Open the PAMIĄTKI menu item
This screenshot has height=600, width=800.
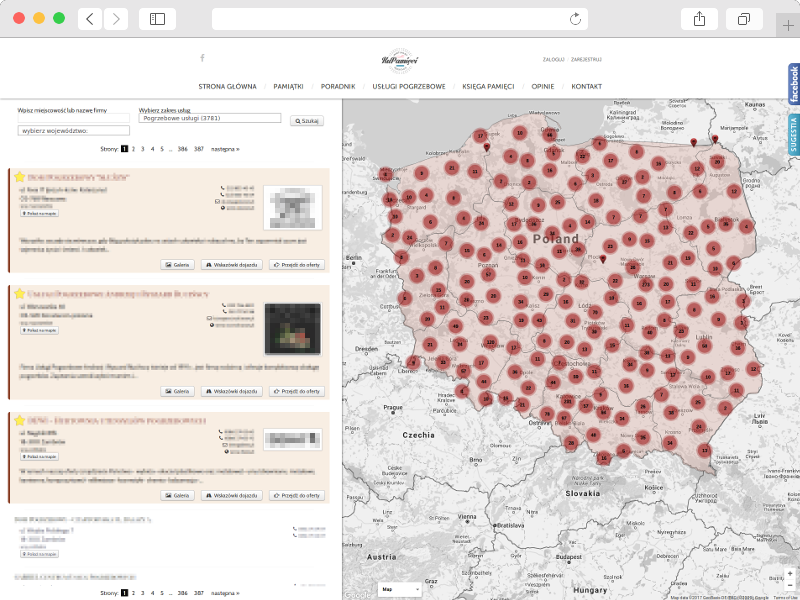288,87
